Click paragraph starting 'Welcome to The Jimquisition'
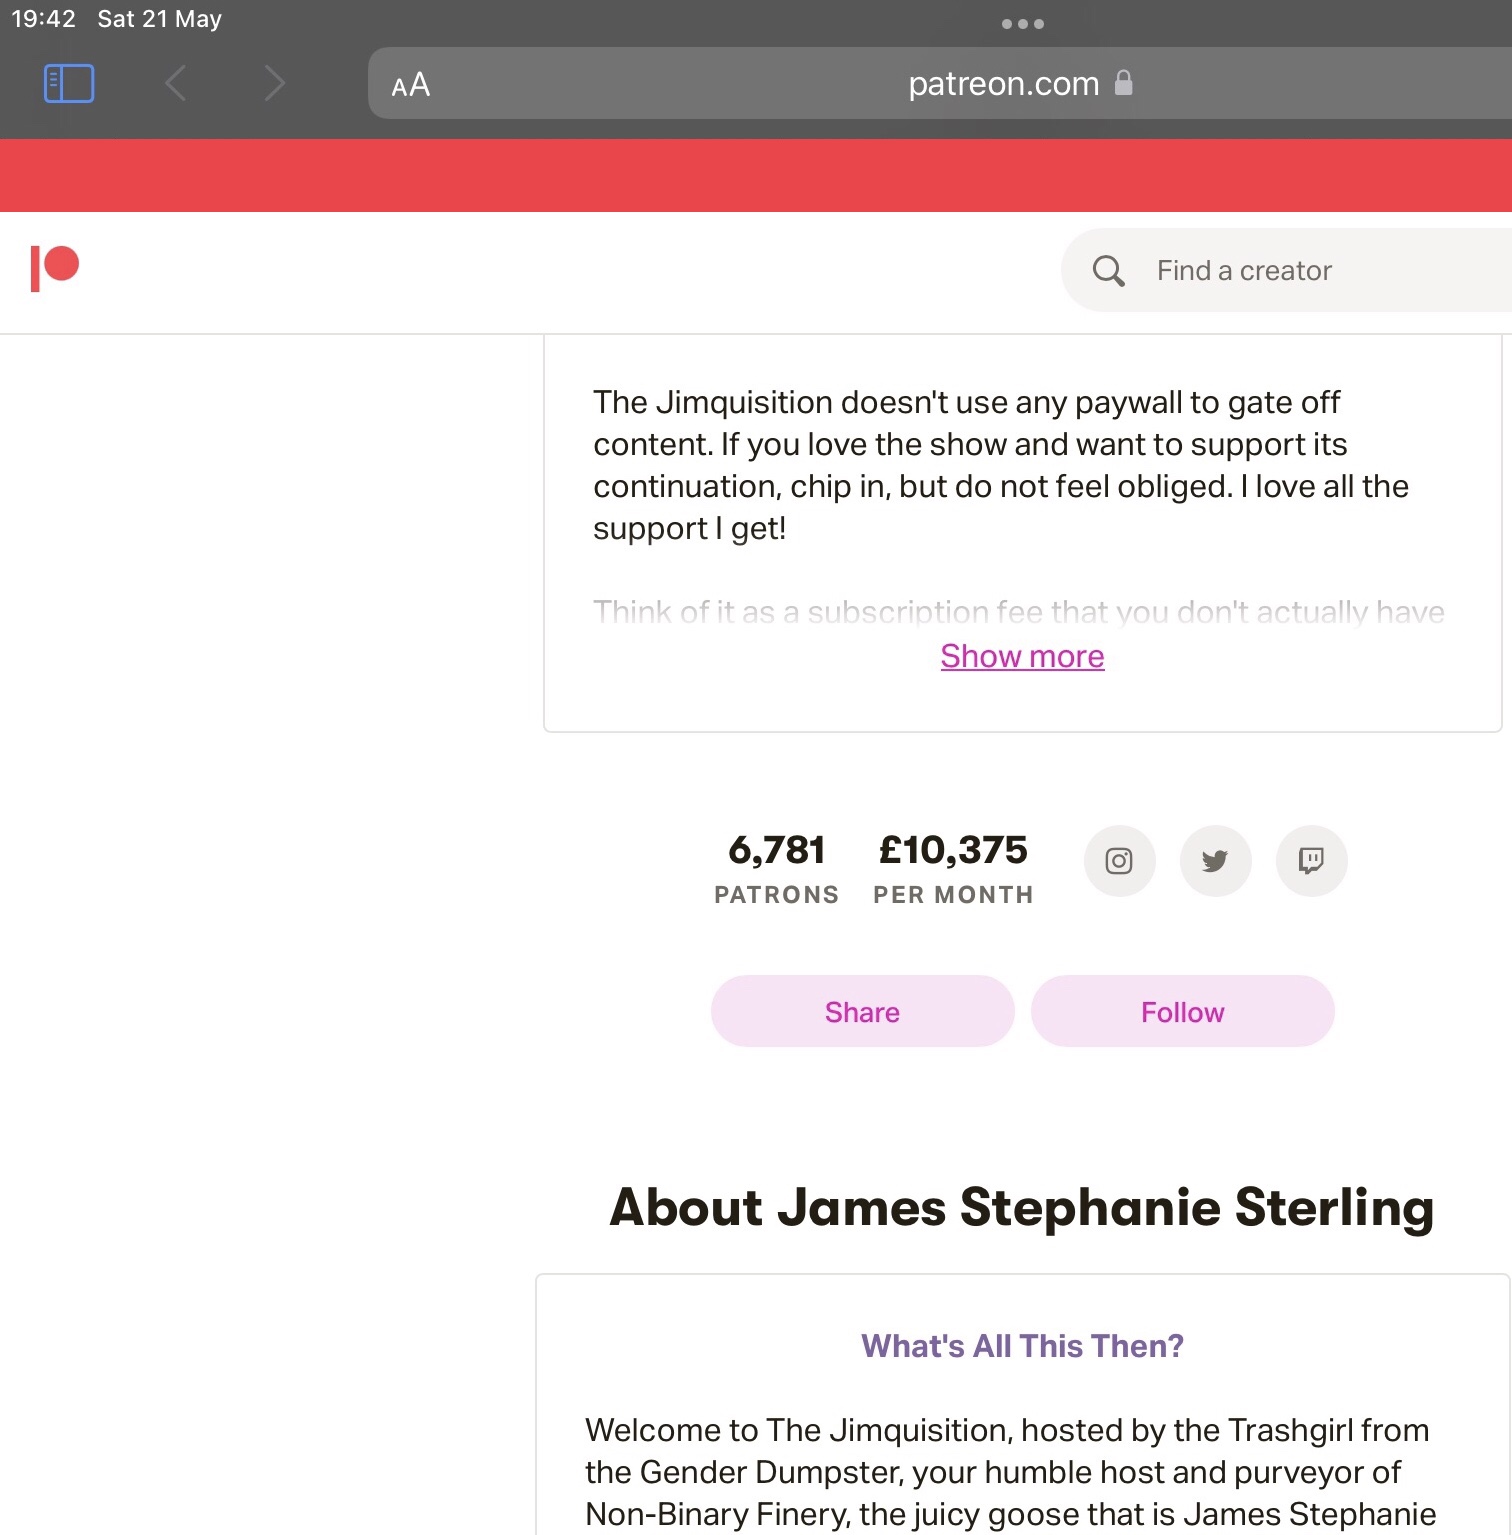 point(1010,1472)
